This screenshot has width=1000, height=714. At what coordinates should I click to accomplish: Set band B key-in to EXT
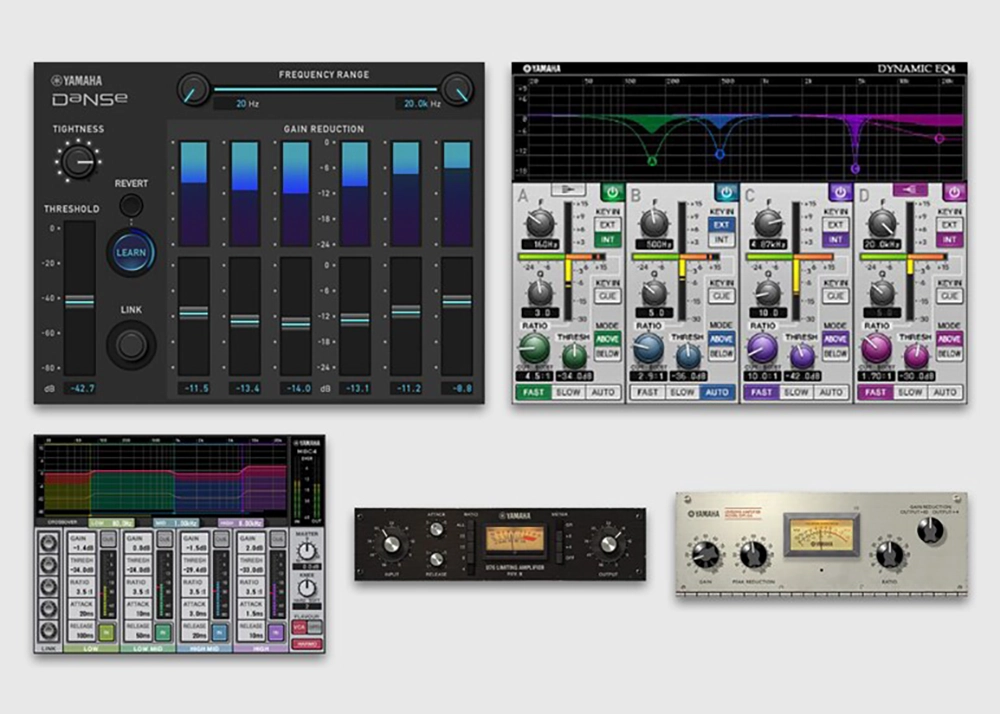[x=721, y=225]
